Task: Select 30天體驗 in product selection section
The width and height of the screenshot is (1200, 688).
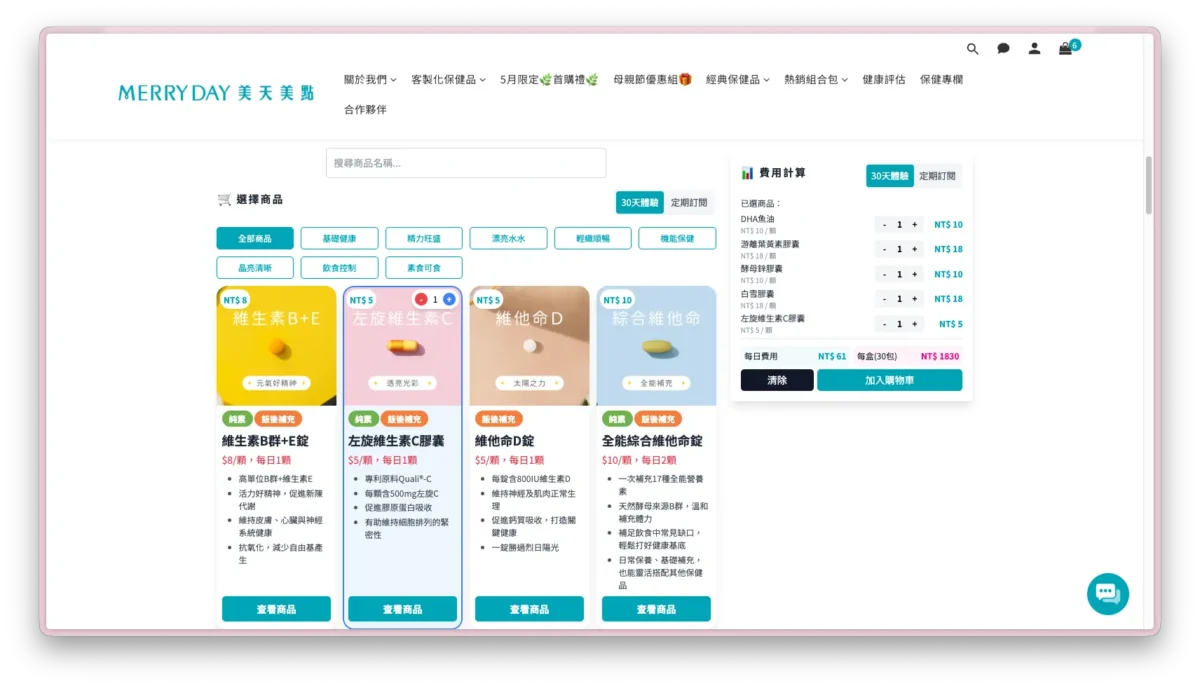Action: coord(640,202)
